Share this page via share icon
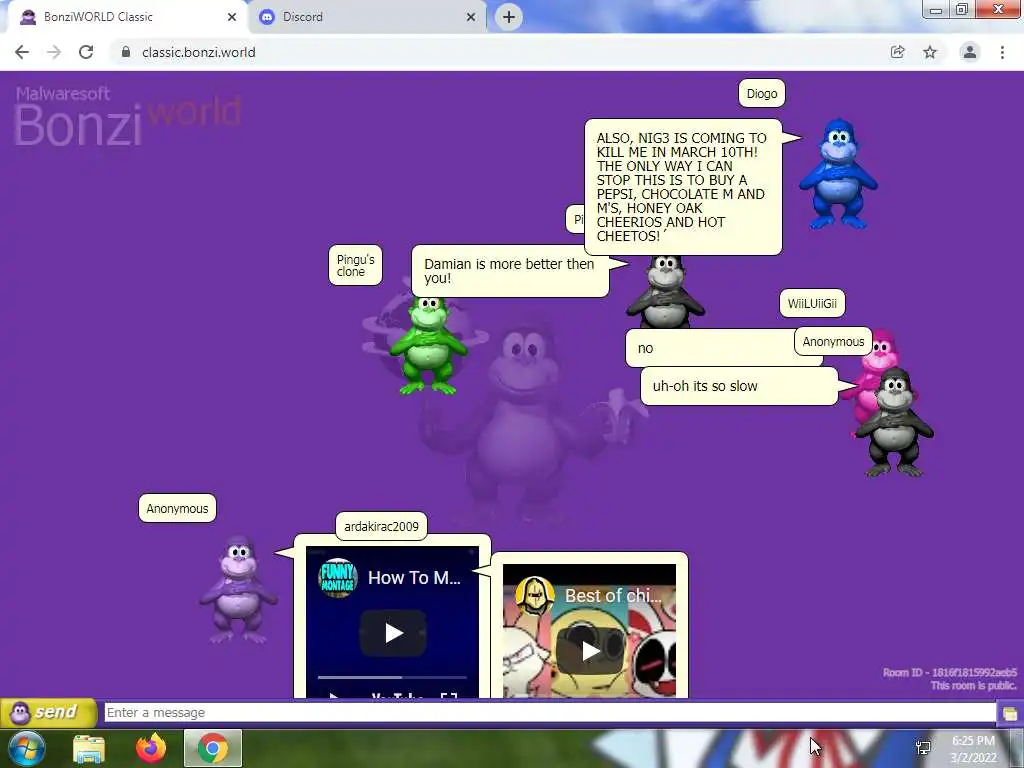This screenshot has height=768, width=1024. coord(898,52)
